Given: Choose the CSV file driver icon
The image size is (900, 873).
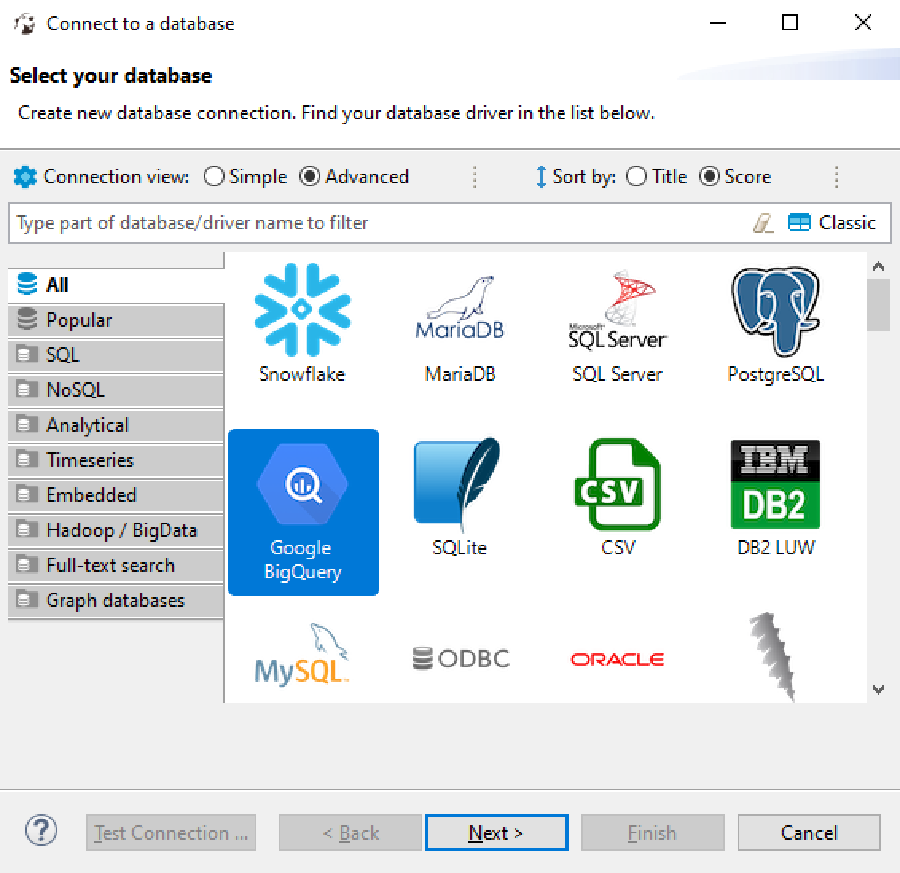Looking at the screenshot, I should (x=617, y=484).
